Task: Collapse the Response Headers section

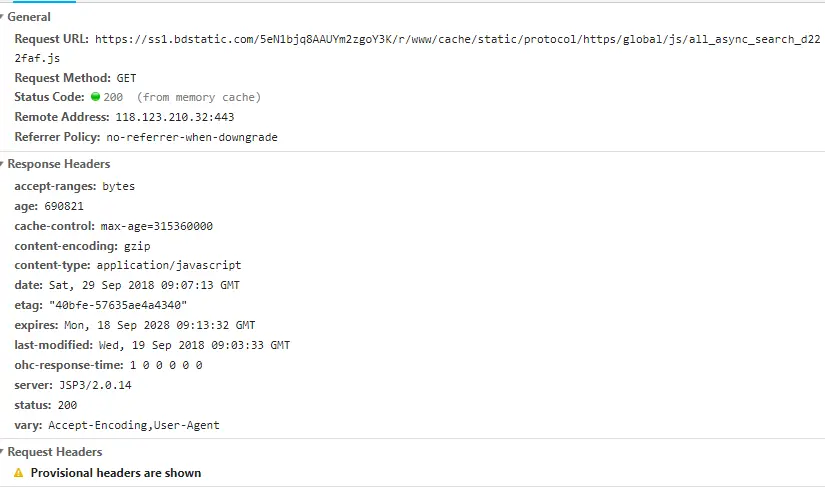Action: pyautogui.click(x=2, y=164)
